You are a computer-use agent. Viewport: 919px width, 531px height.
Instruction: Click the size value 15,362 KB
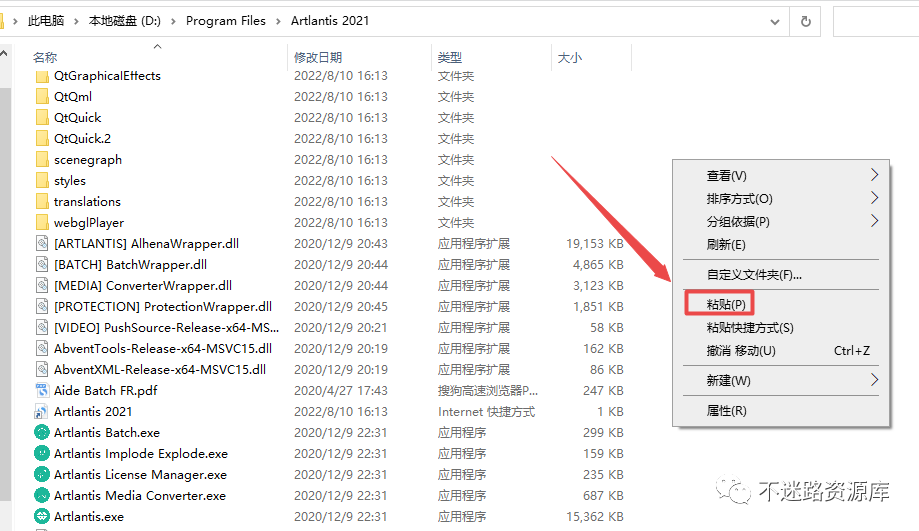coord(594,517)
